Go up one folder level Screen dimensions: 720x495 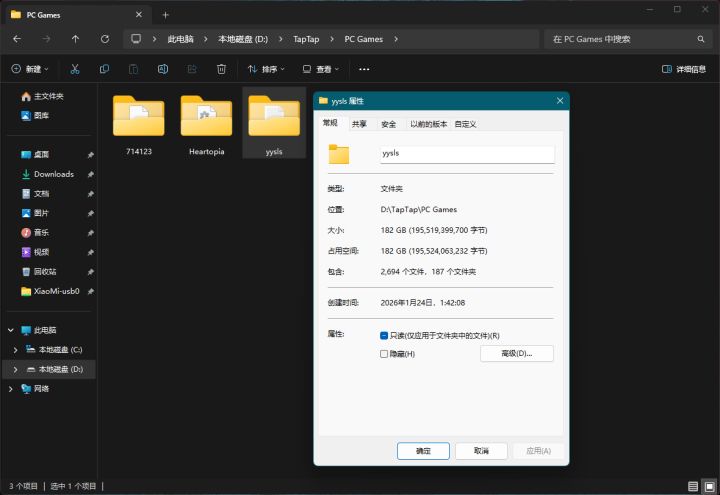pyautogui.click(x=75, y=39)
